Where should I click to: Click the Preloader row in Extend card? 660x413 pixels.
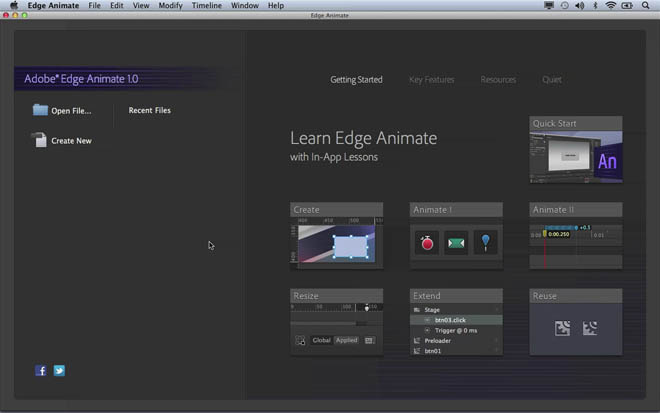(456, 341)
